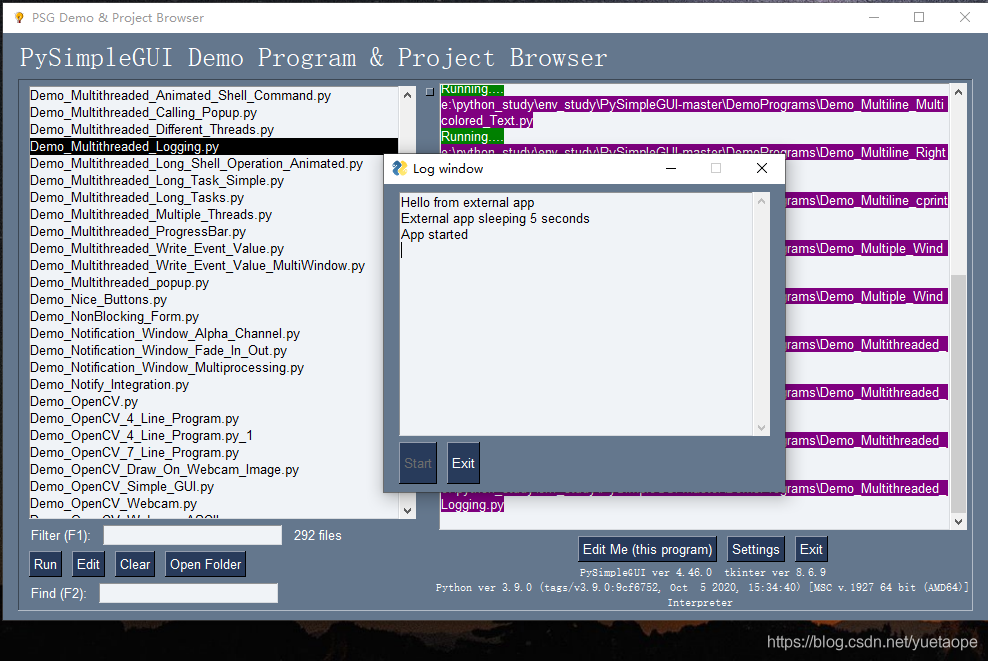The image size is (988, 661).
Task: Click Exit button in the Log window
Action: click(463, 463)
